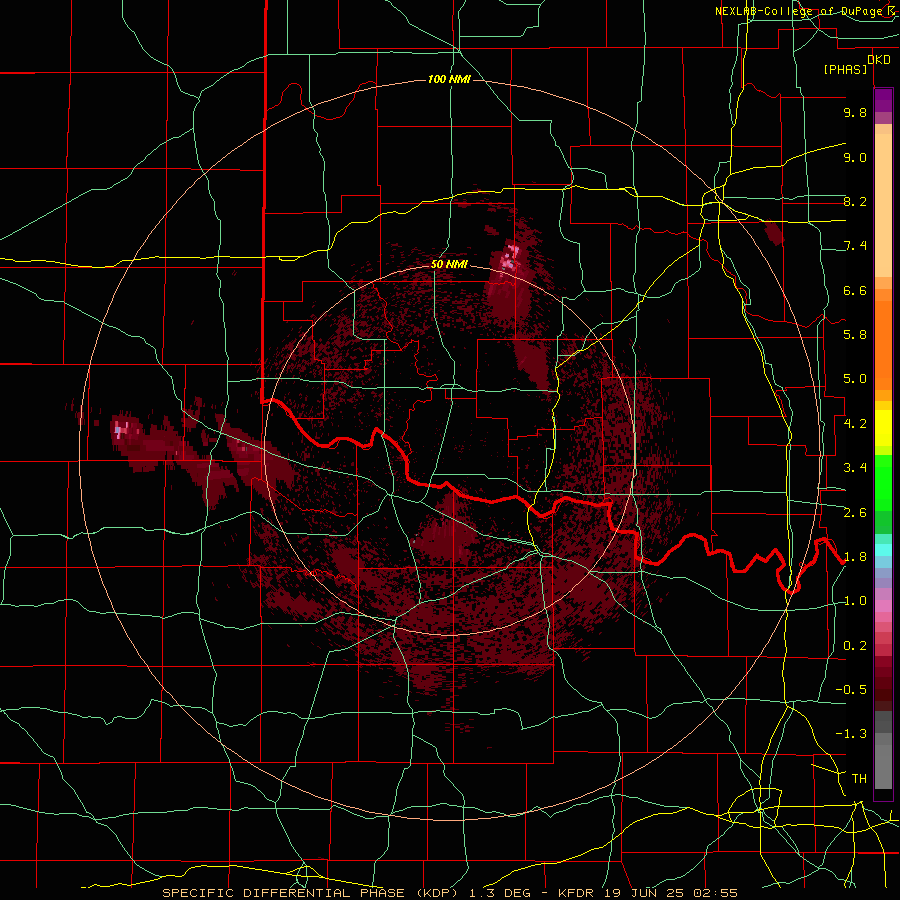Click the 1.8 scale value
900x900 pixels.
855,557
